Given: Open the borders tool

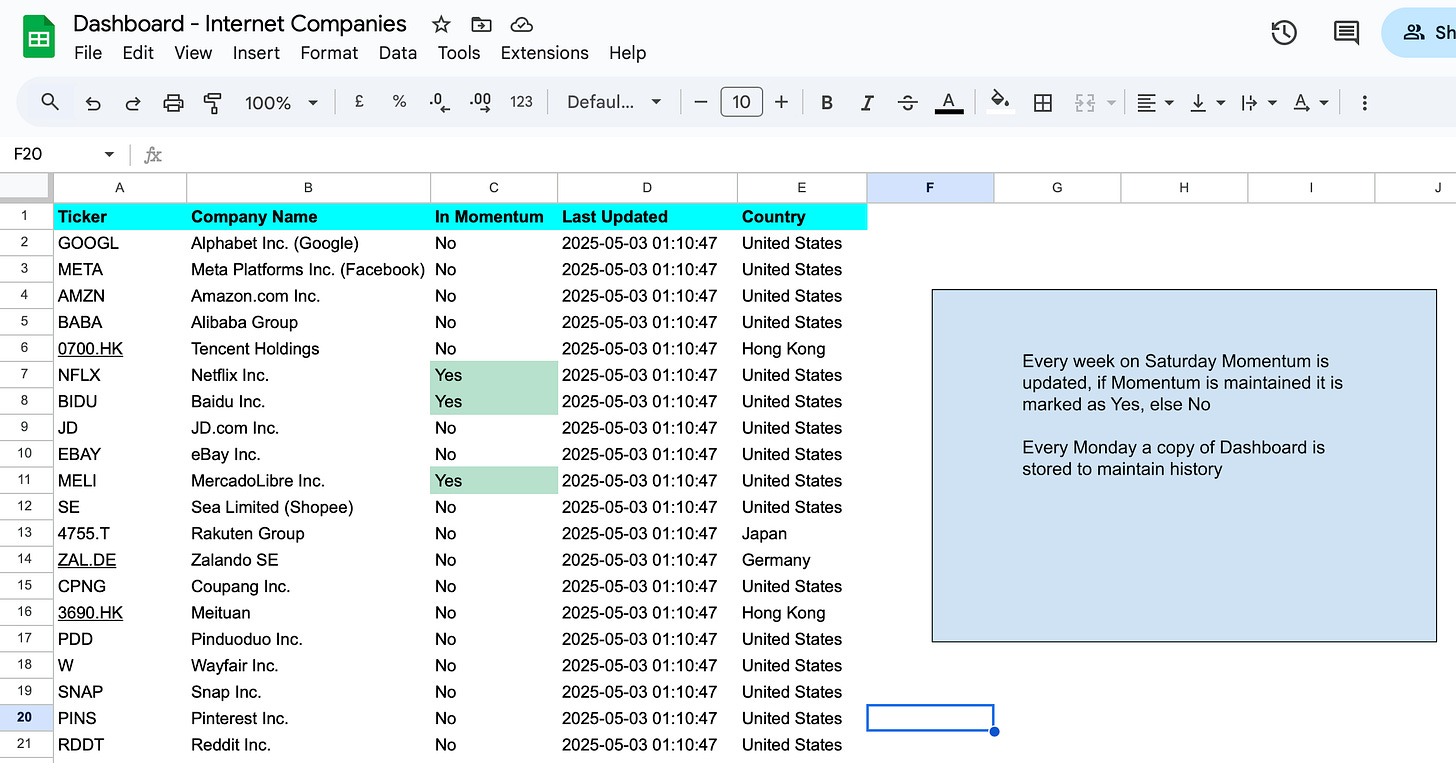Looking at the screenshot, I should click(x=1043, y=102).
